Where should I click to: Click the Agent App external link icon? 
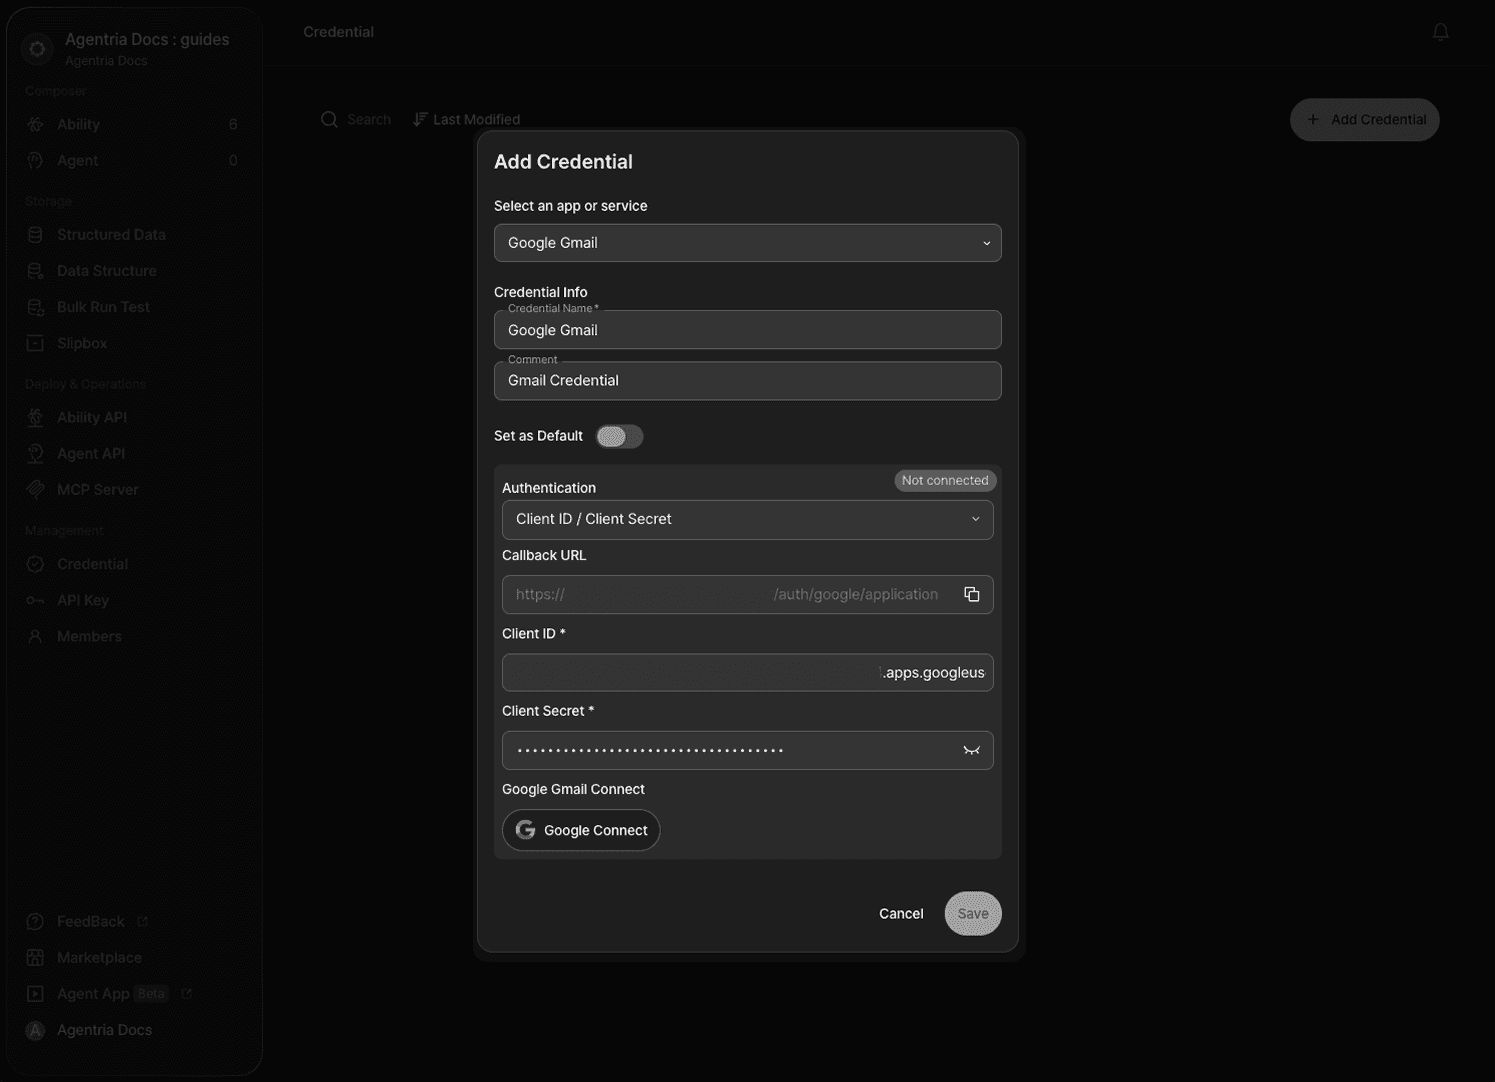pyautogui.click(x=186, y=993)
